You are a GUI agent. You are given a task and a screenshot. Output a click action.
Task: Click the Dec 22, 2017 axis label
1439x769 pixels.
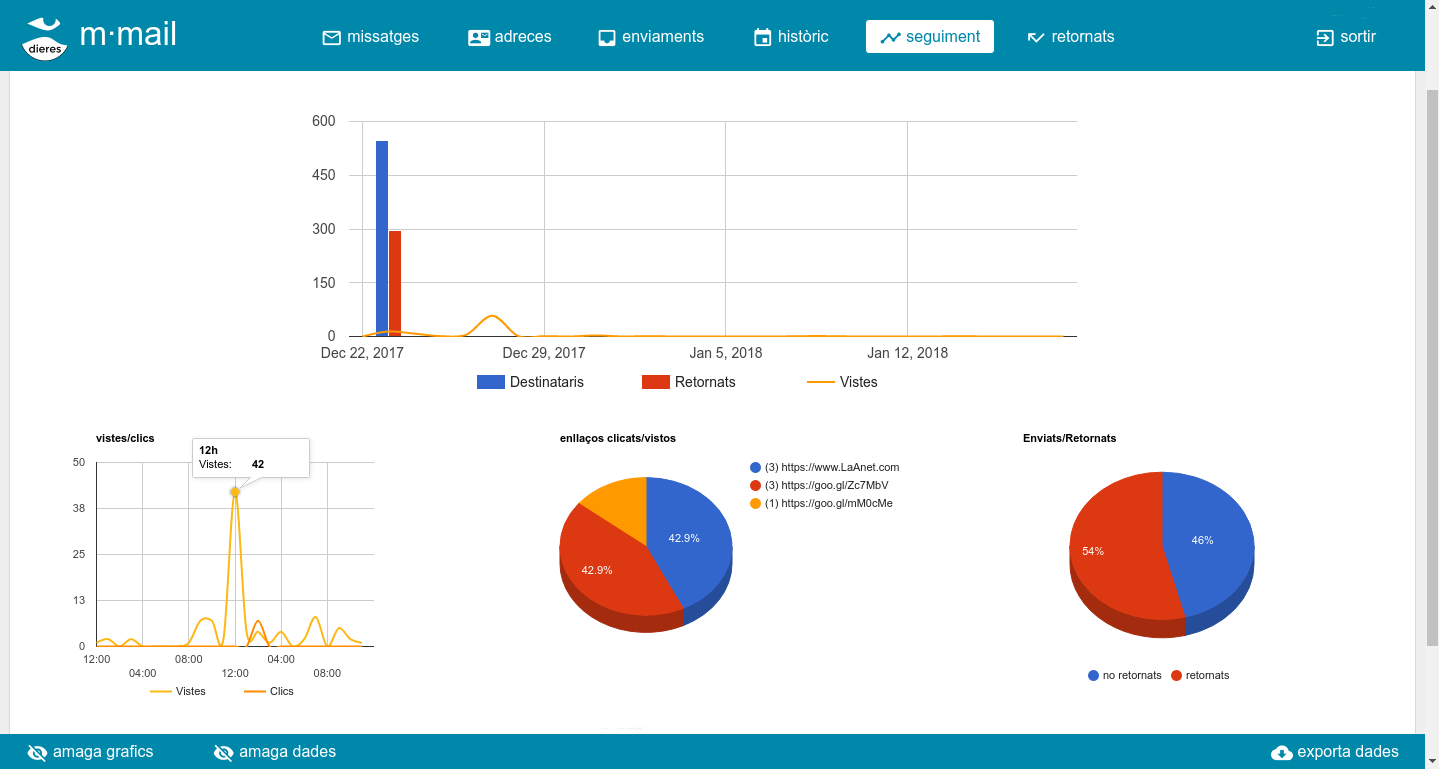pos(362,353)
